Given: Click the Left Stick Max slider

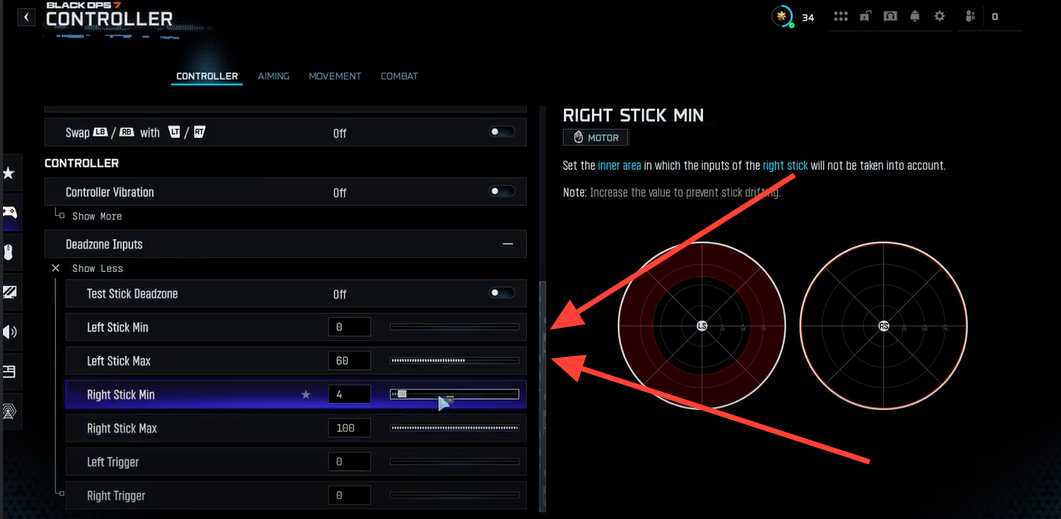Looking at the screenshot, I should tap(454, 361).
